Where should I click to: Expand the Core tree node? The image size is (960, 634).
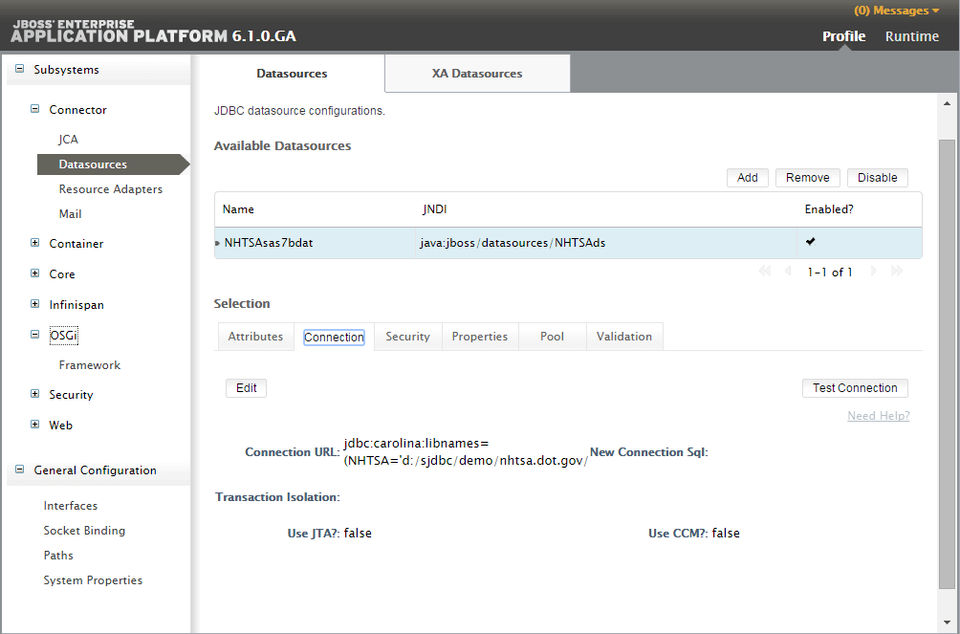click(35, 274)
